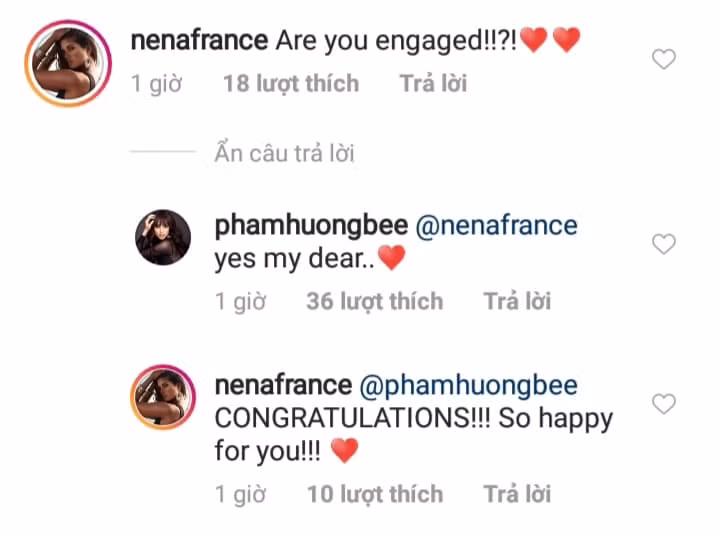The width and height of the screenshot is (718, 538).
Task: Like the "CONGRATULATIONS" reply with the heart icon
Action: 663,404
